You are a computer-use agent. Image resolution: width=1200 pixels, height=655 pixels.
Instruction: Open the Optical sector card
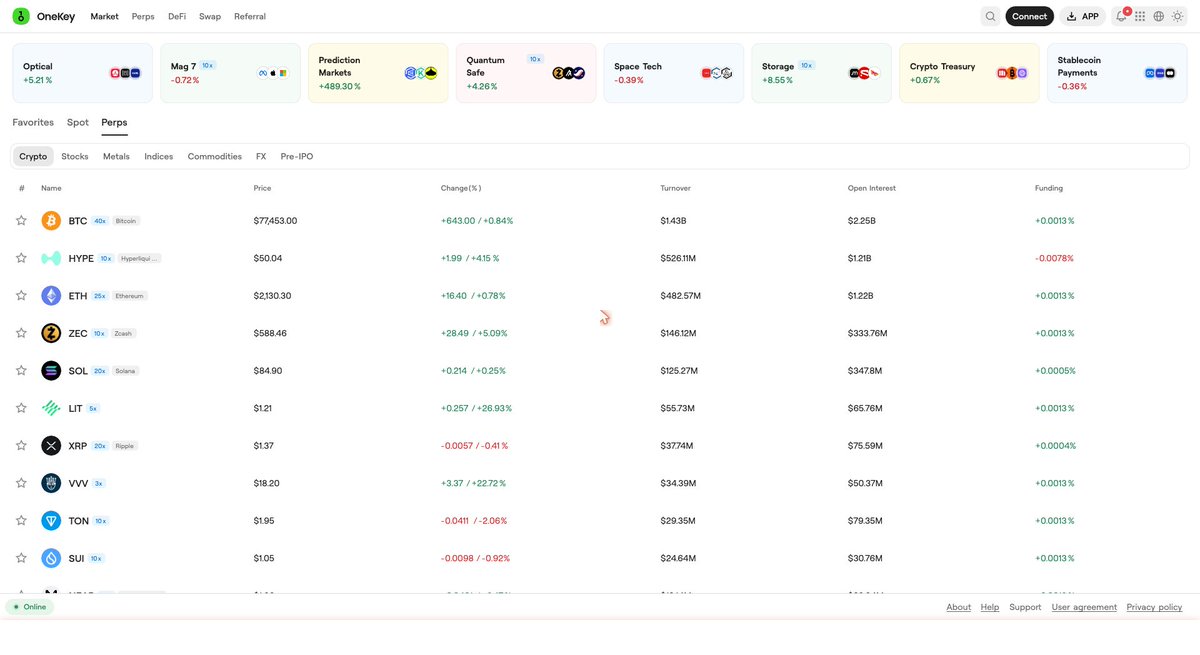82,73
